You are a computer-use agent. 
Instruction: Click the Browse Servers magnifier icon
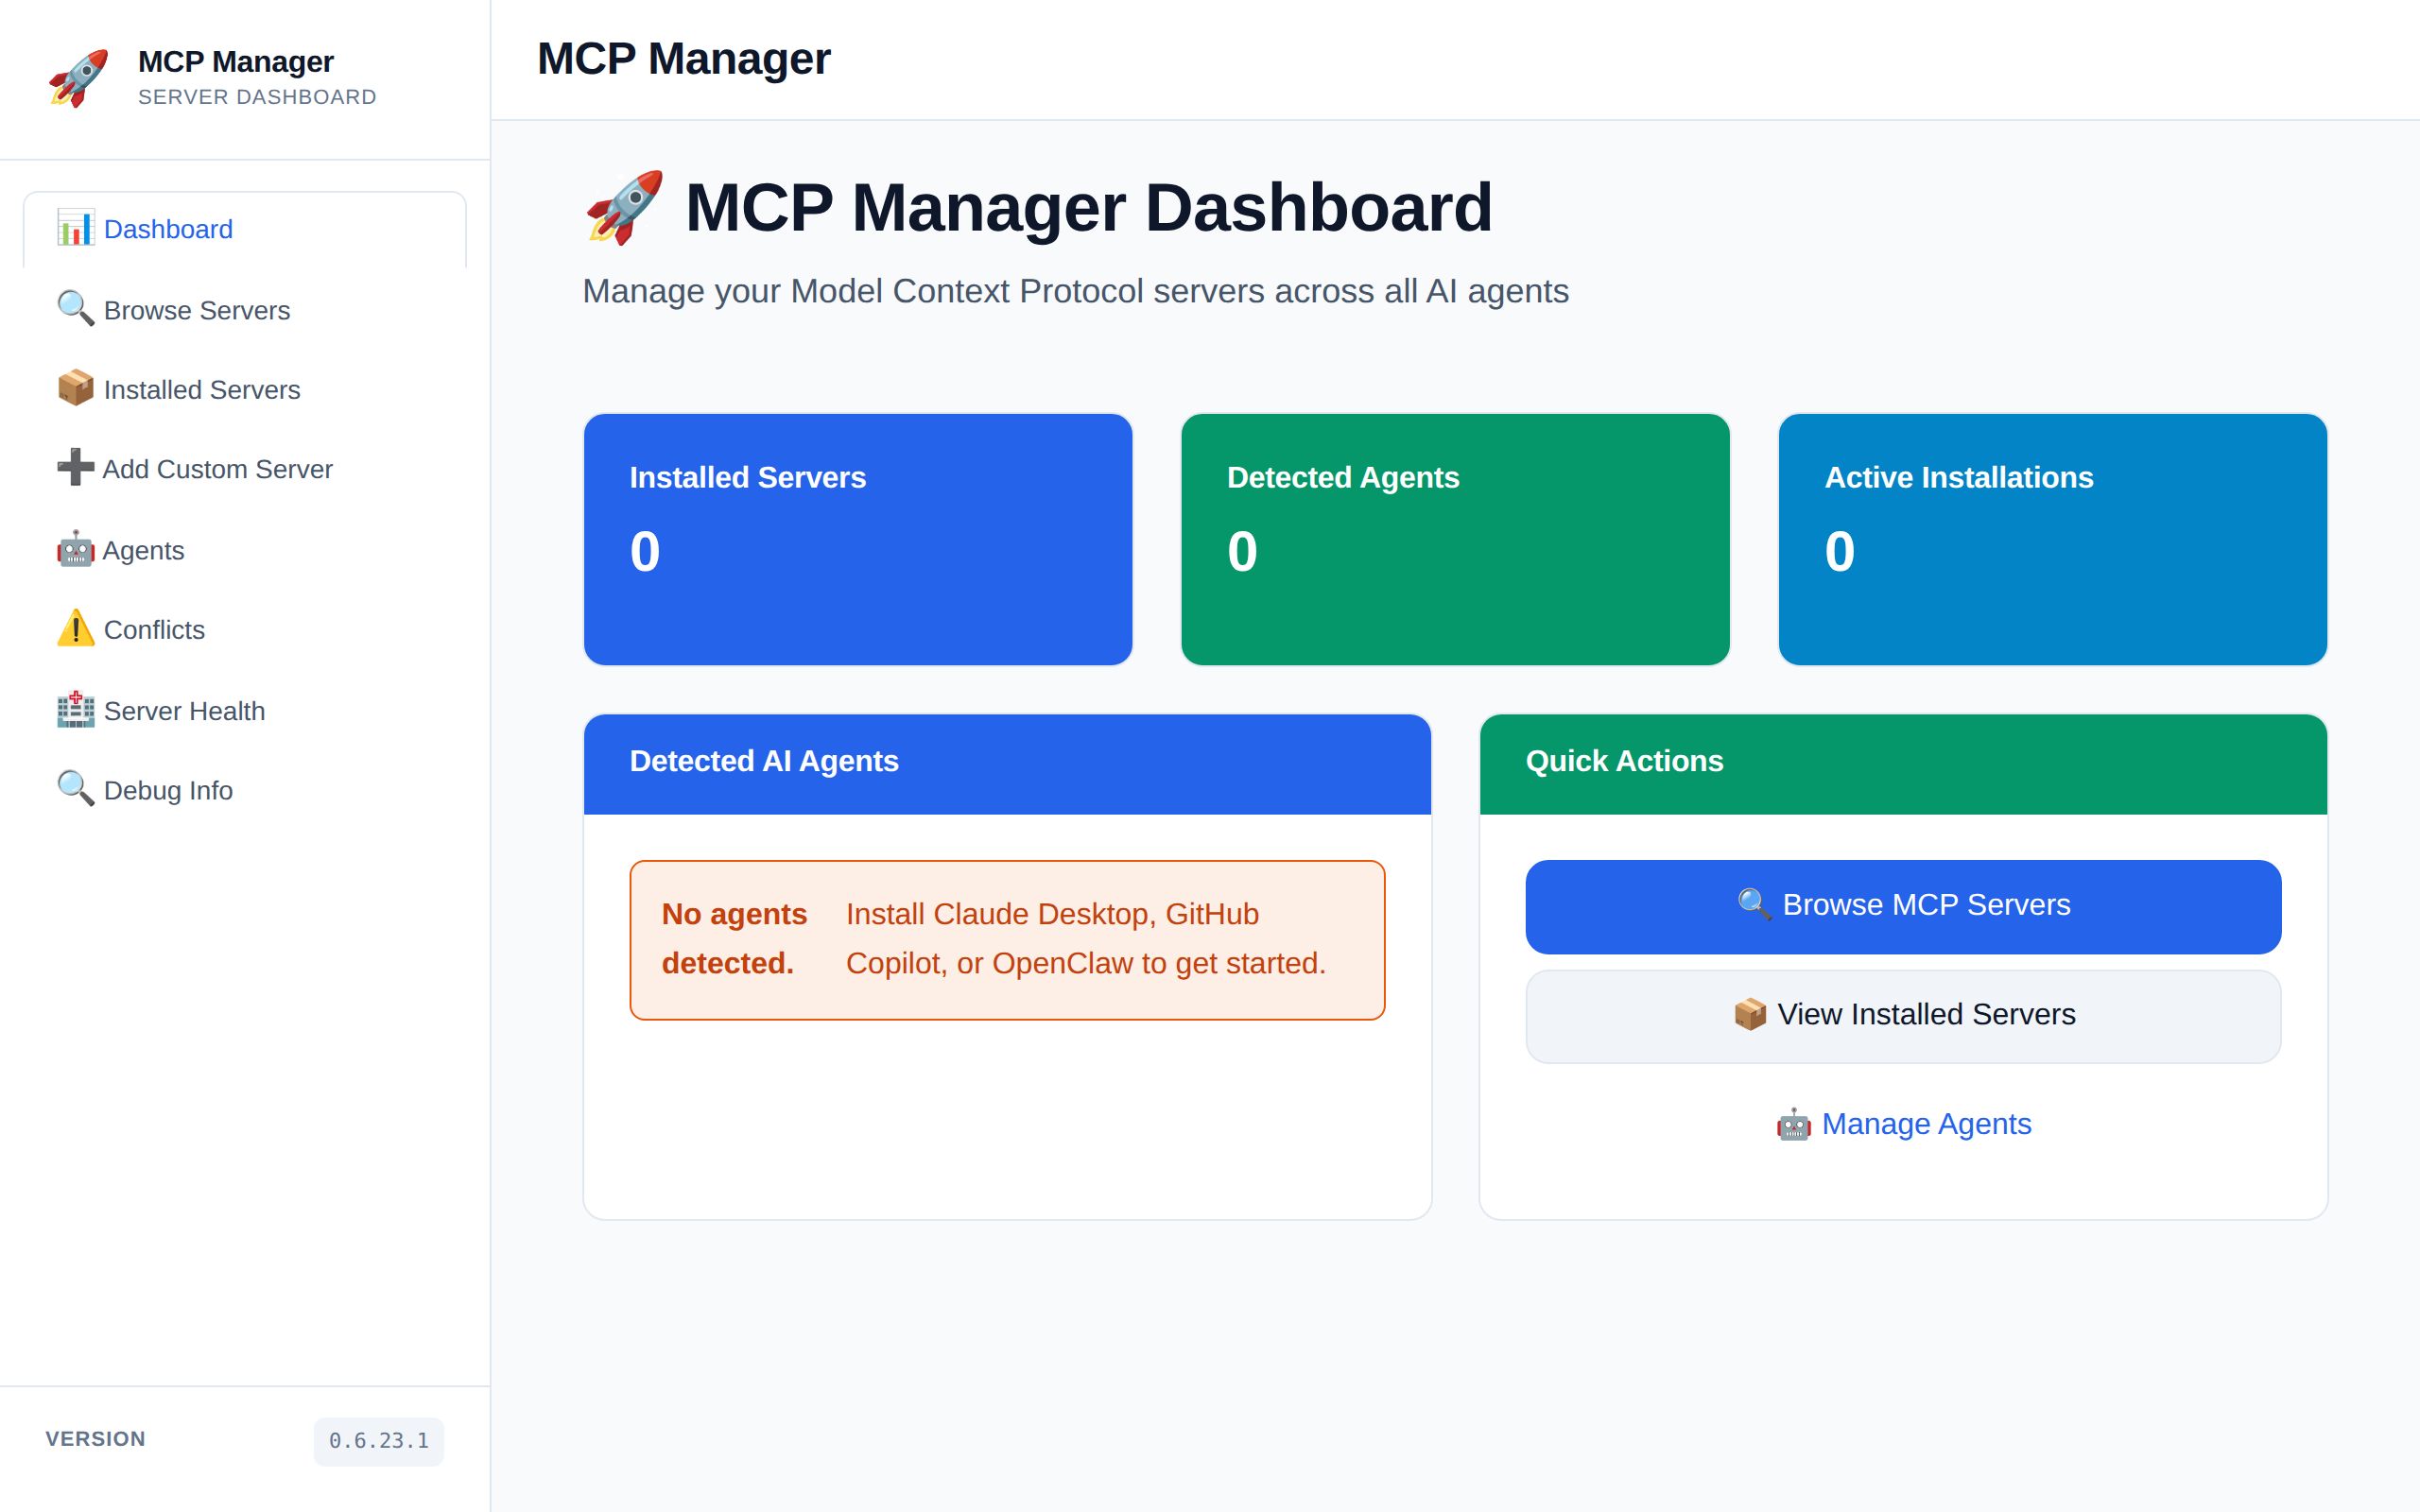(x=76, y=309)
